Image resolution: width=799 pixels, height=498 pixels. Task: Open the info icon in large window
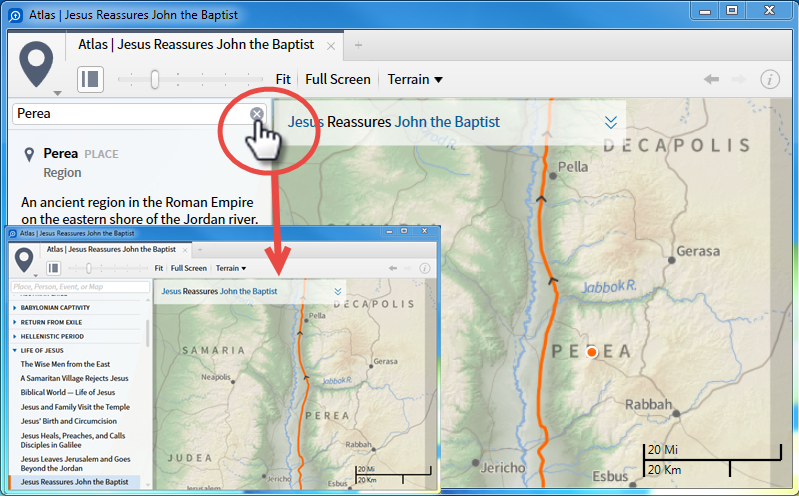click(x=770, y=80)
